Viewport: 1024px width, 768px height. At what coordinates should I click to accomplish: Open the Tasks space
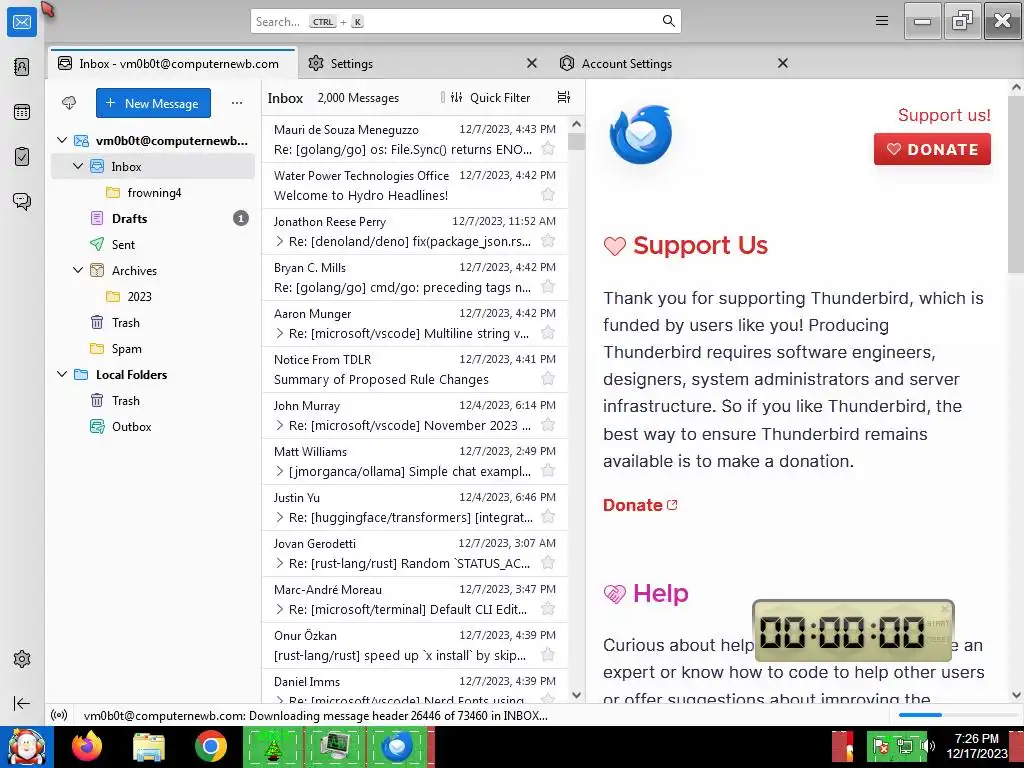coord(22,157)
